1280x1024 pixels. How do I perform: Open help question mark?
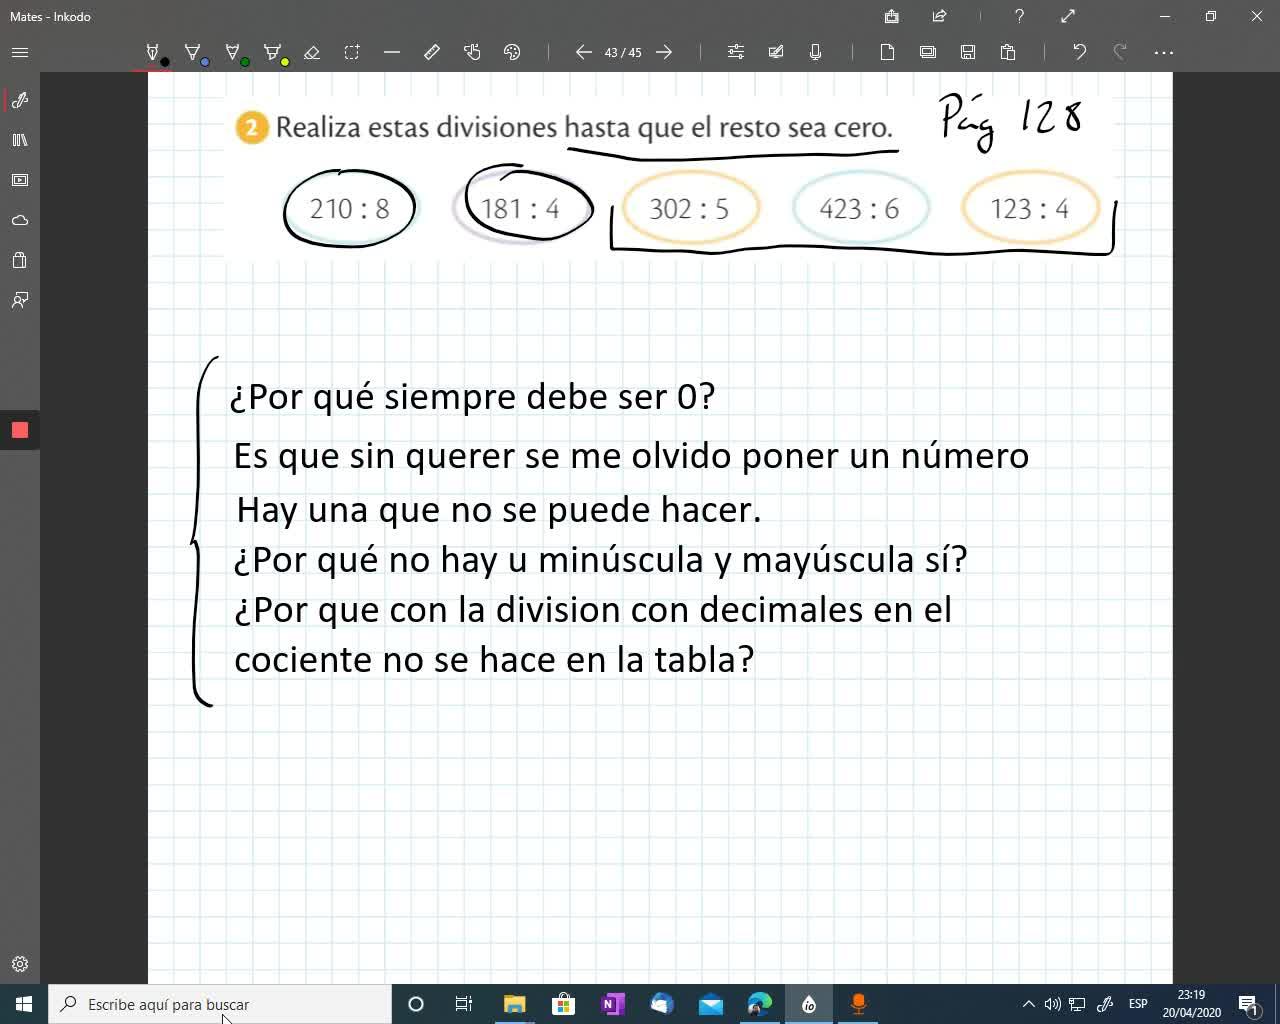pyautogui.click(x=1019, y=16)
